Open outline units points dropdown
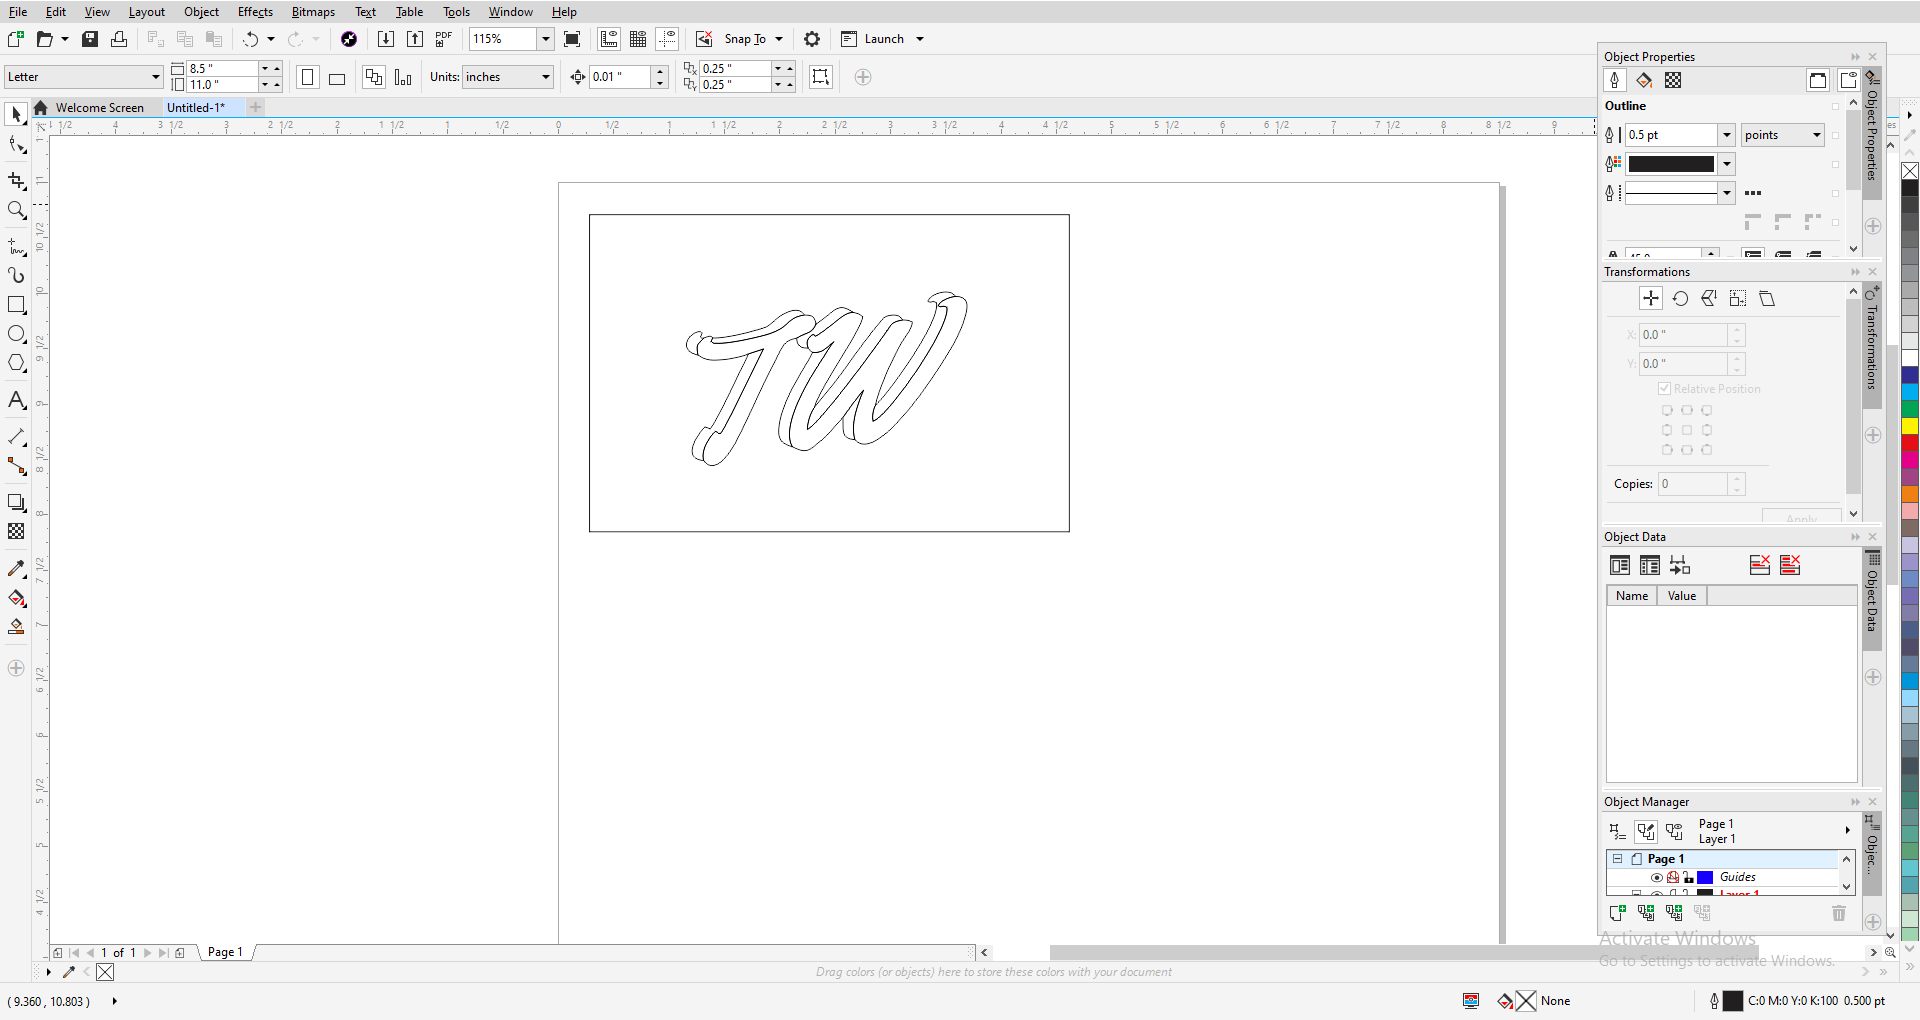The height and width of the screenshot is (1020, 1920). coord(1817,135)
